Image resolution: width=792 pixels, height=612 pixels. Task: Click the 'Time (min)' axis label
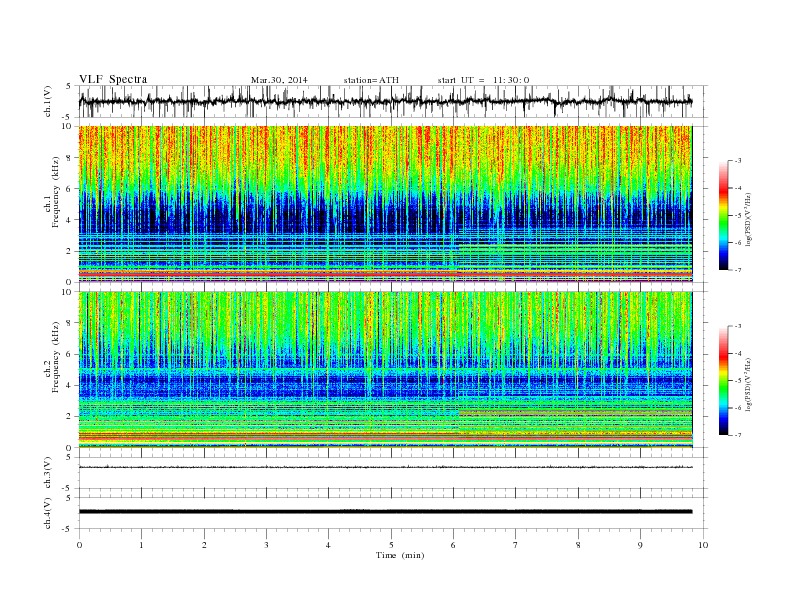click(x=400, y=555)
